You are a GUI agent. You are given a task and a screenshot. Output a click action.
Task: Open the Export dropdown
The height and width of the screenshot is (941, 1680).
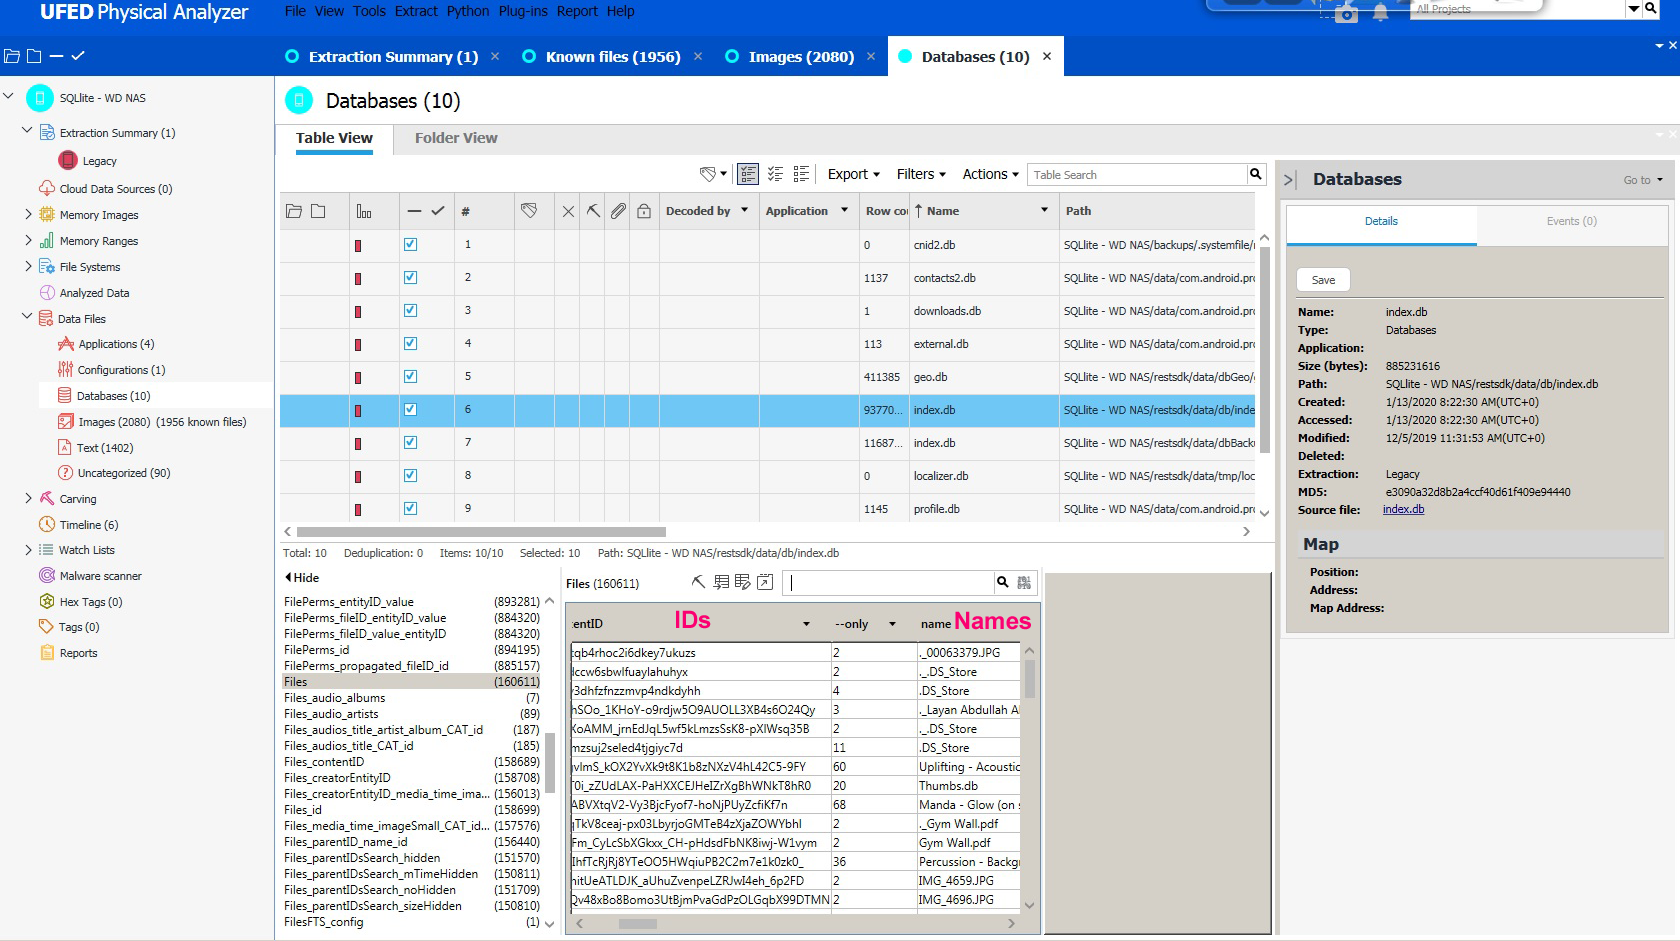point(853,174)
